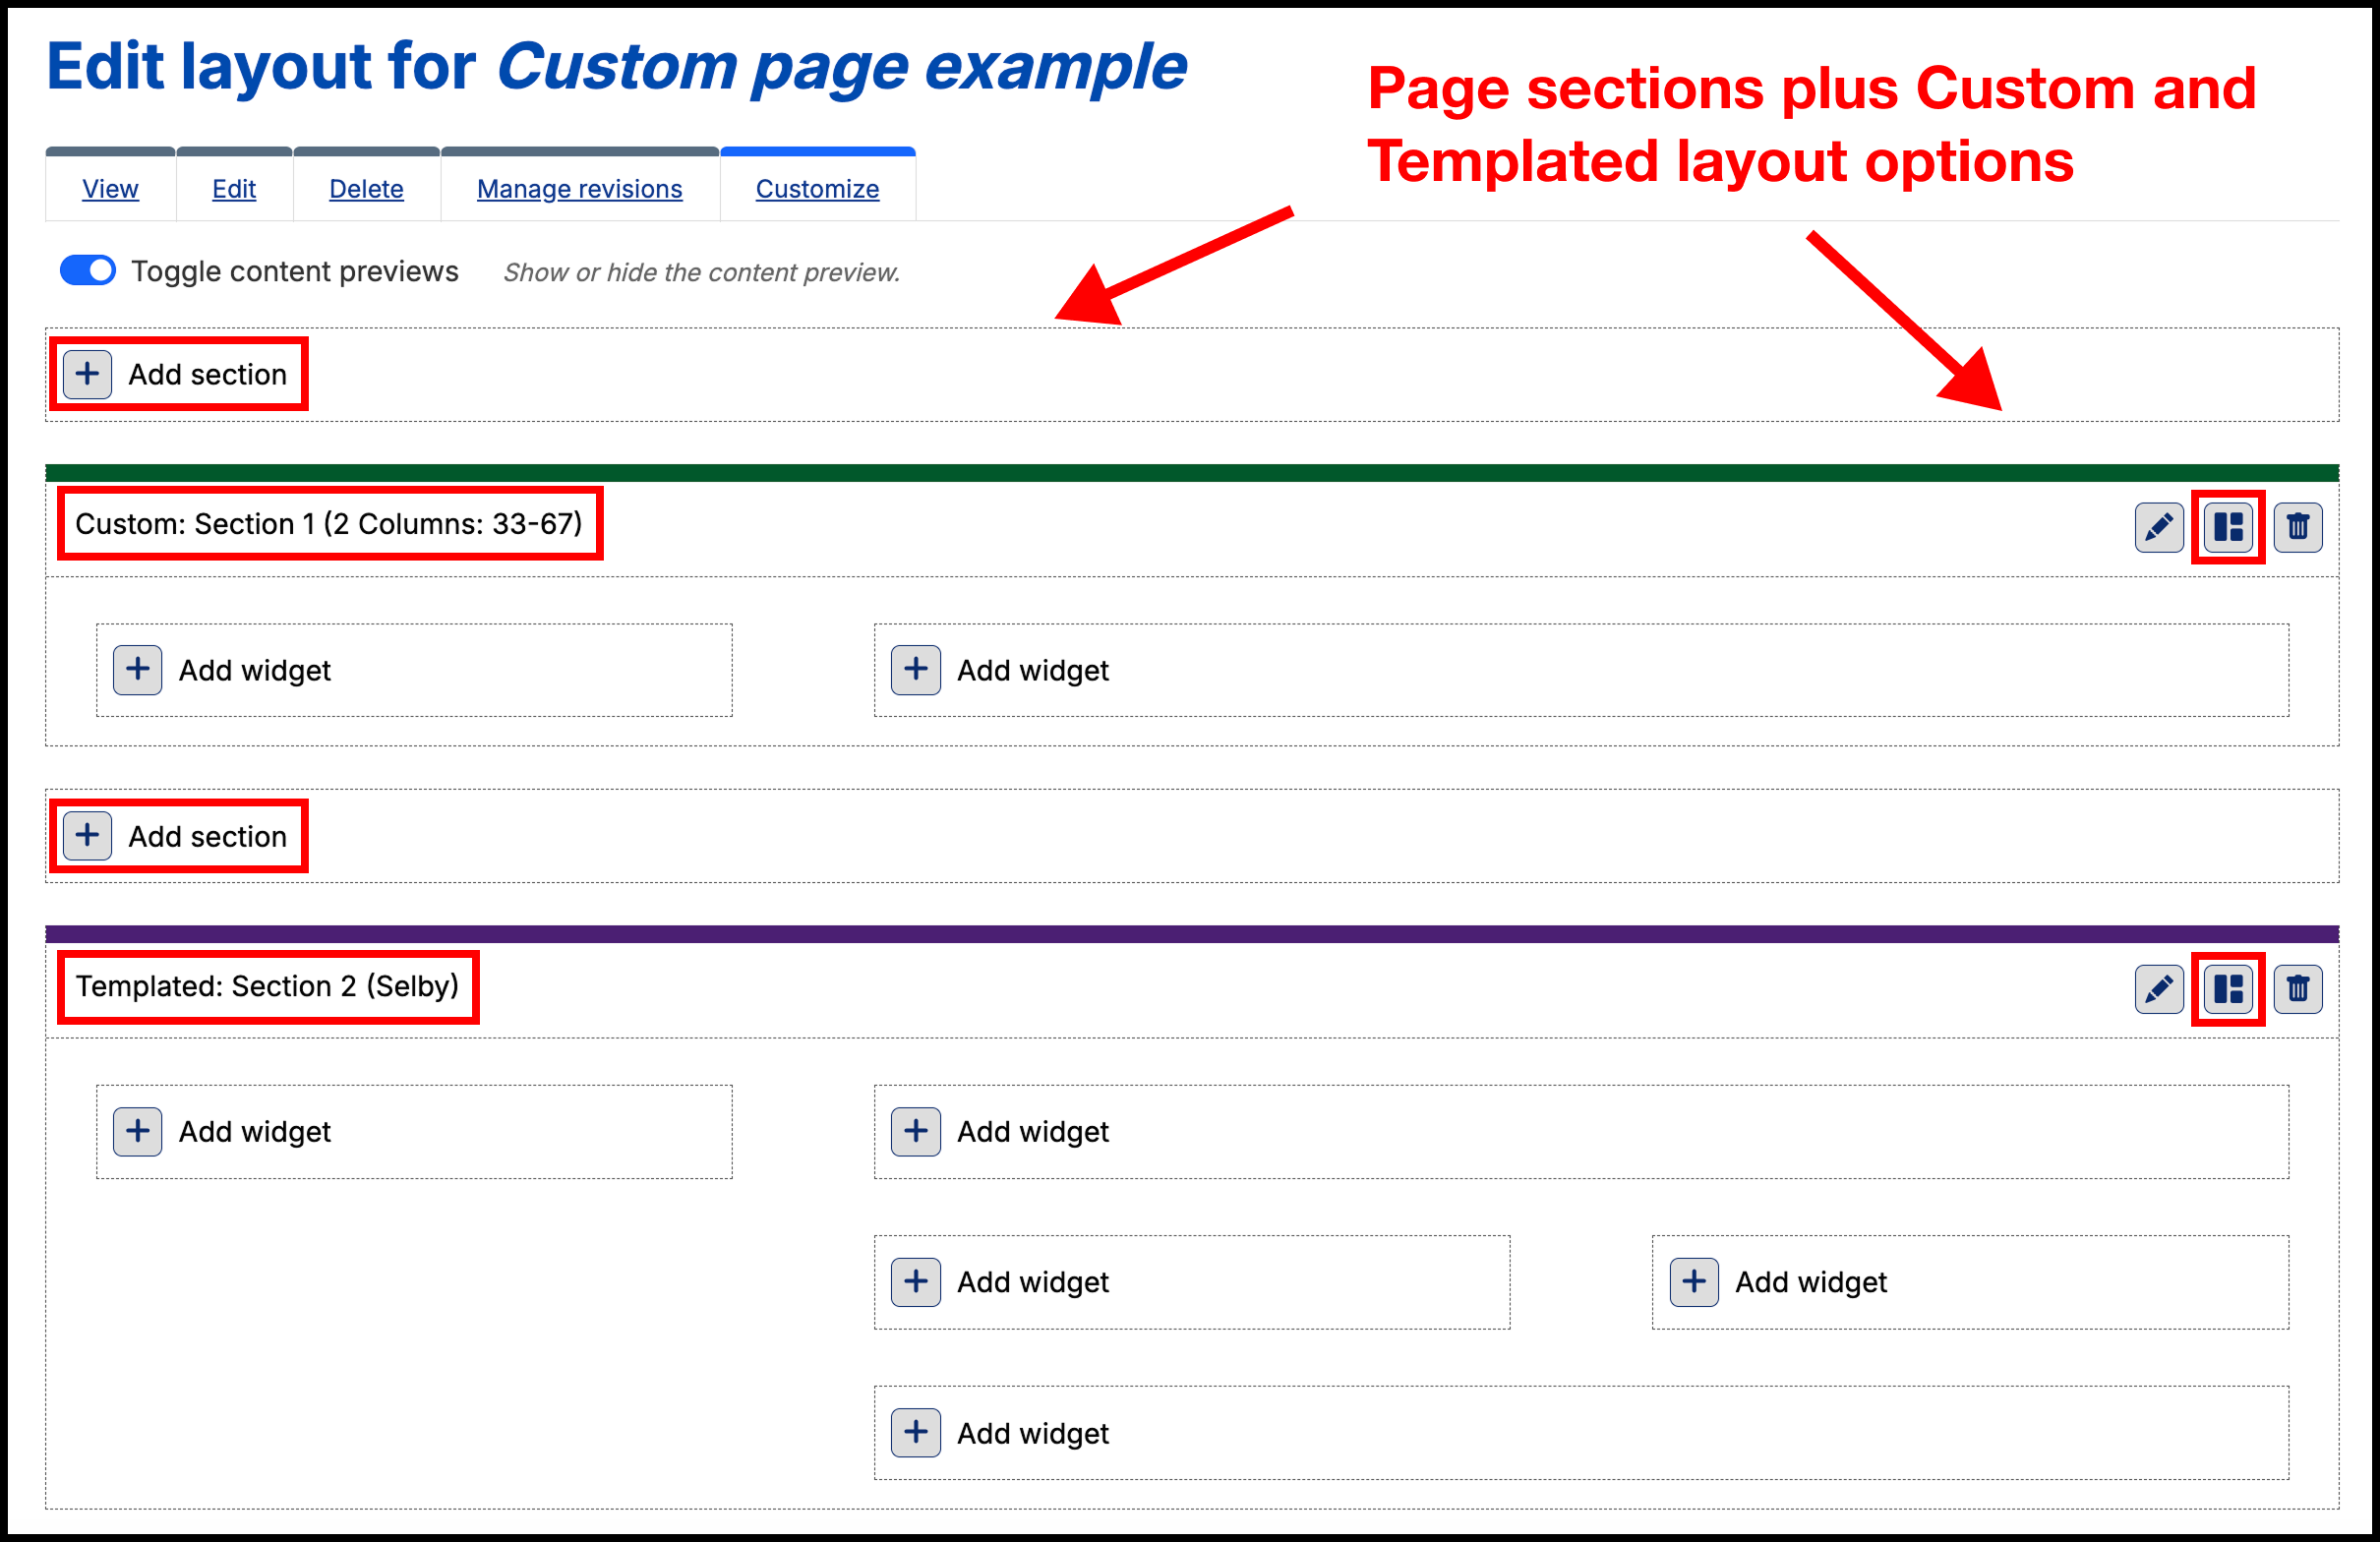Toggle content previews switch

point(88,271)
